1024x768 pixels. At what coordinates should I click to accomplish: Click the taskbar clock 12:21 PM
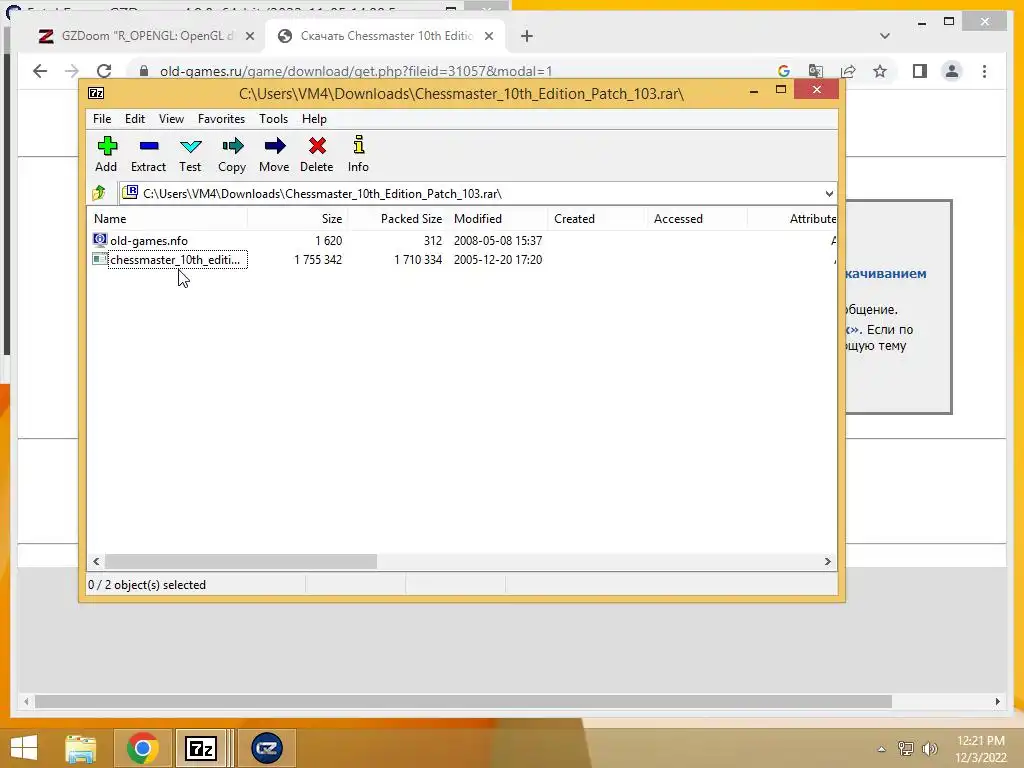coord(980,741)
